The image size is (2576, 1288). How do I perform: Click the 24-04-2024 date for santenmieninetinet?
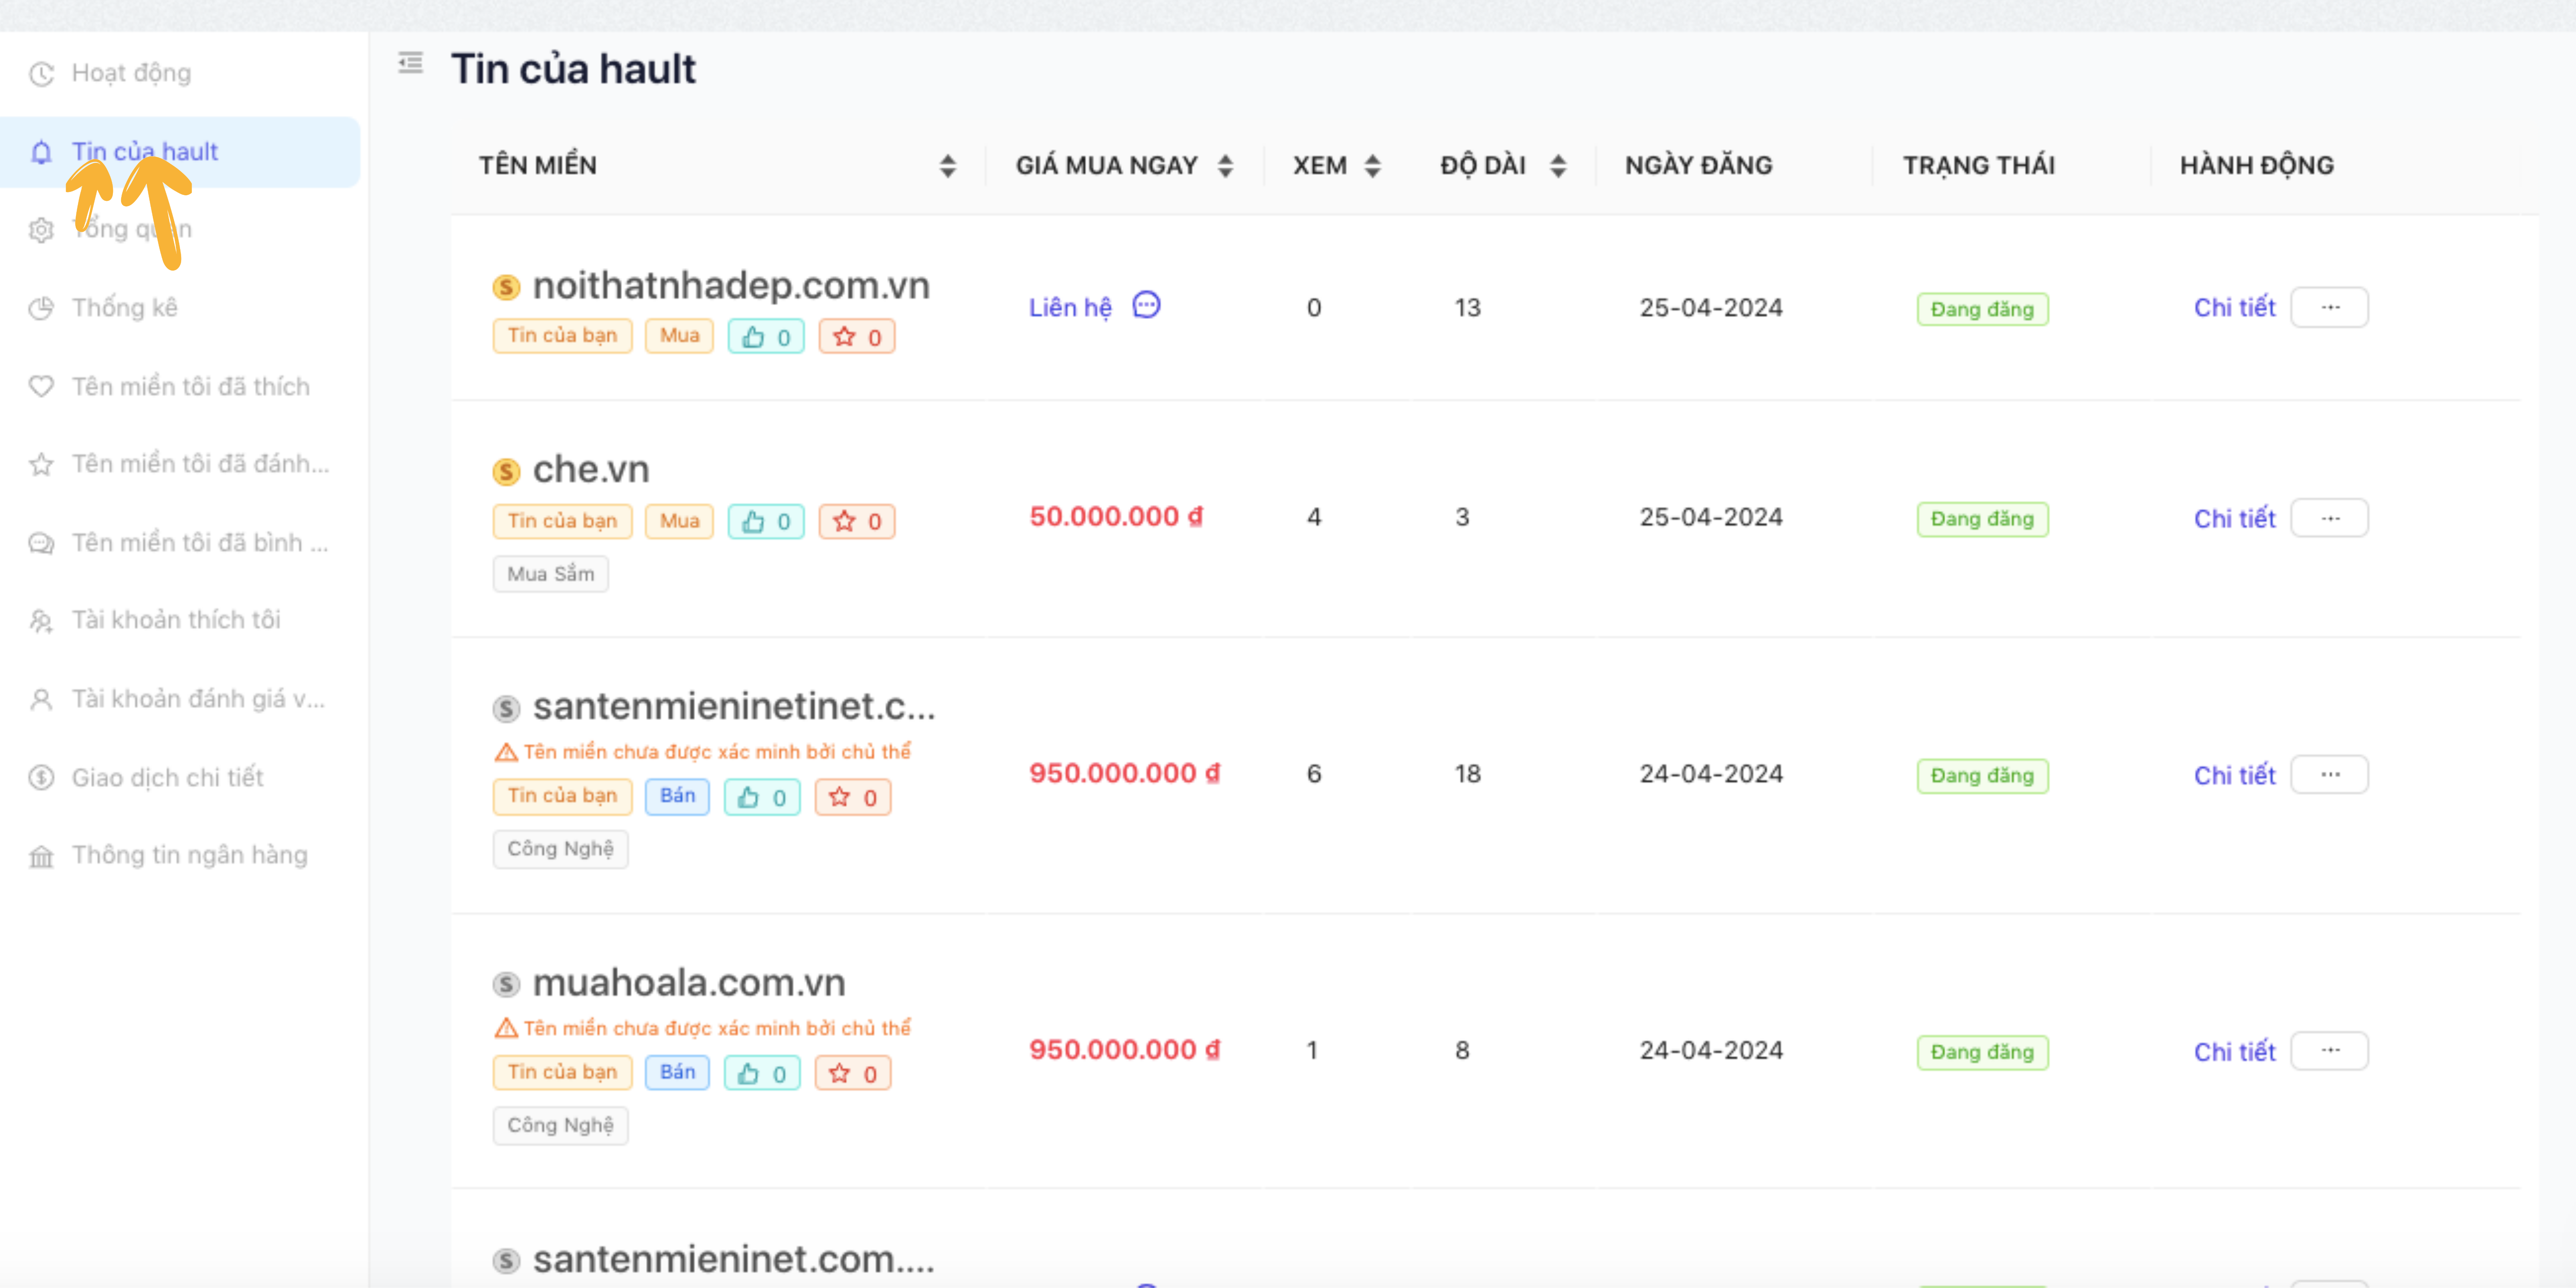(x=1711, y=774)
